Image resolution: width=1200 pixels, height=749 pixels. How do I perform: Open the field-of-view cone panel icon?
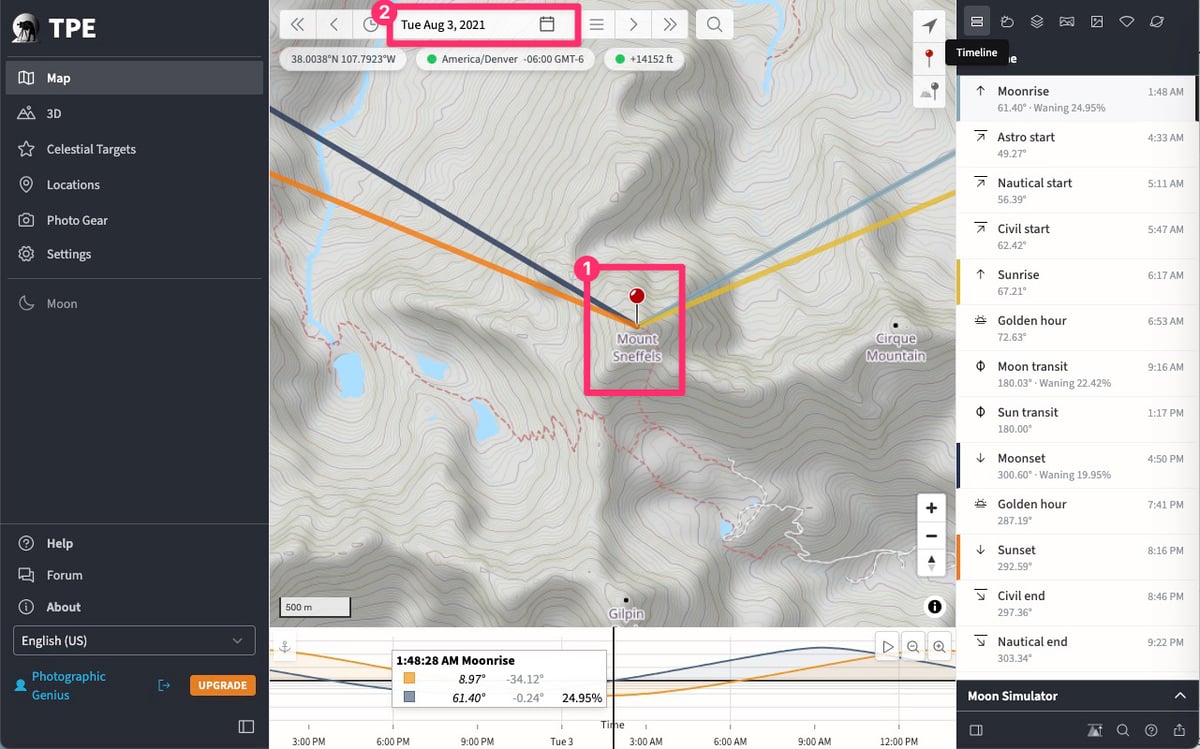[1127, 21]
